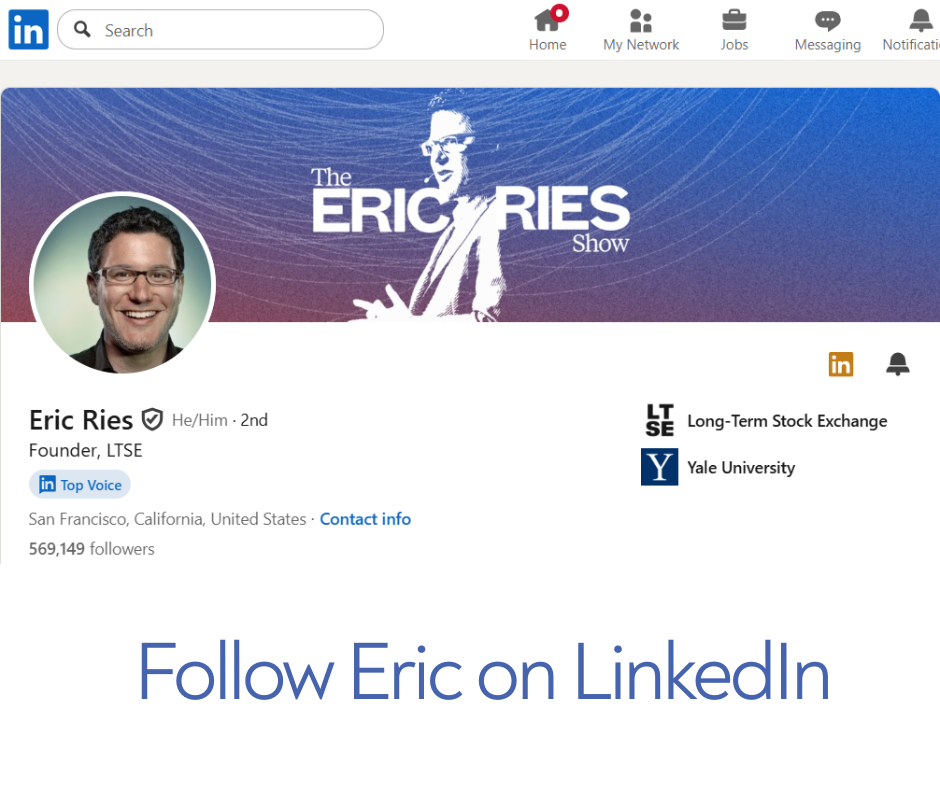This screenshot has height=788, width=940.
Task: Click the LinkedIn logo in the top bar
Action: pyautogui.click(x=28, y=29)
